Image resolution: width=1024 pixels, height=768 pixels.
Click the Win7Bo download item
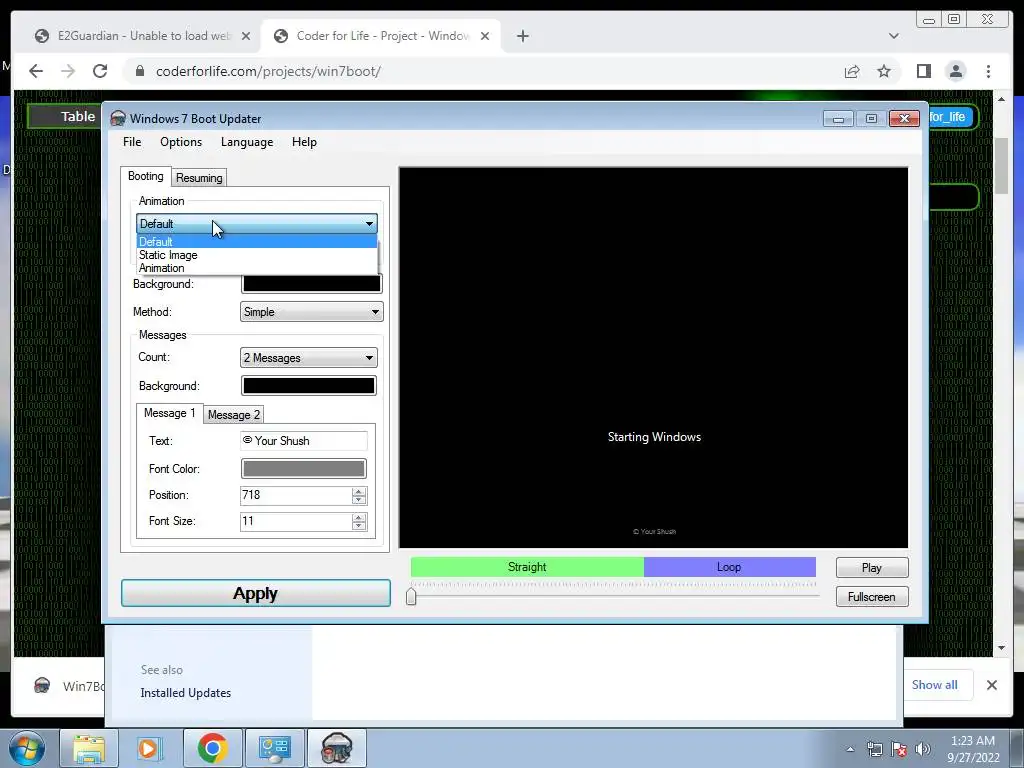click(x=69, y=686)
